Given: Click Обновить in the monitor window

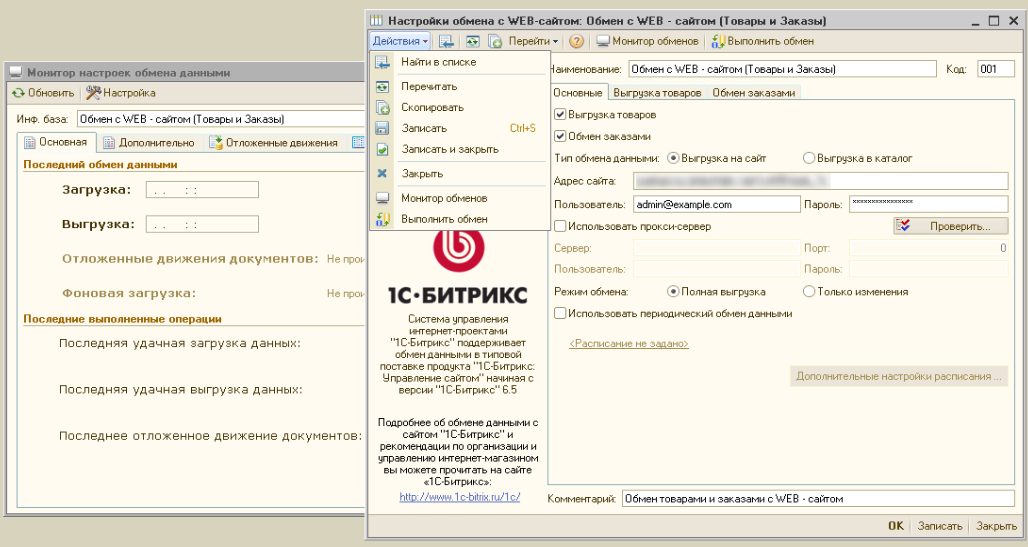Looking at the screenshot, I should tap(43, 93).
